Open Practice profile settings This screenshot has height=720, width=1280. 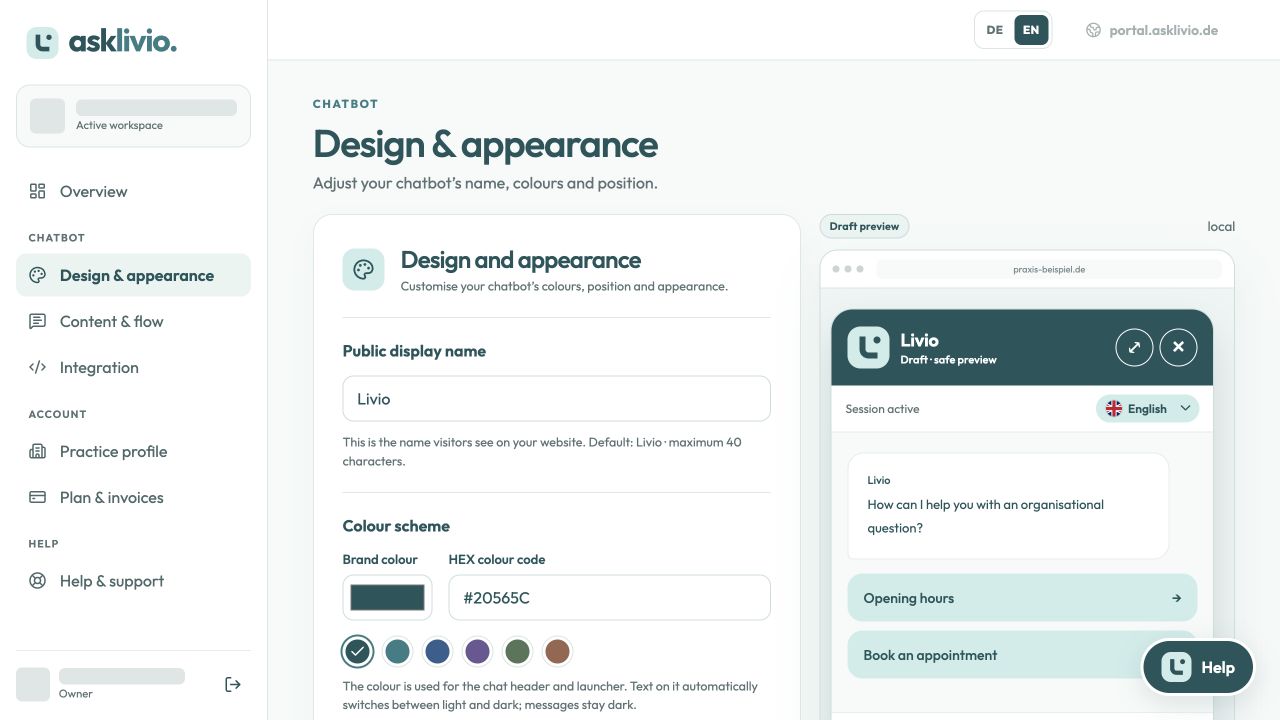pyautogui.click(x=133, y=451)
